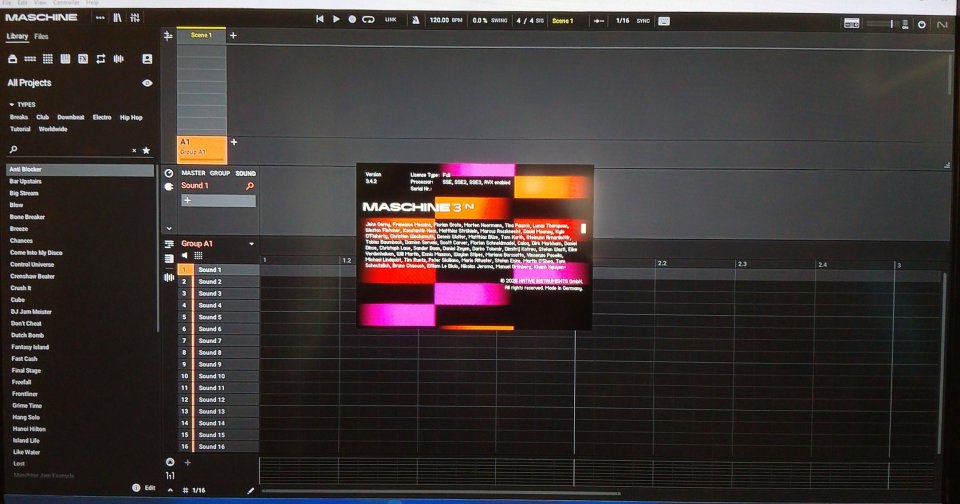Filter by Hip Hop type tag
Image resolution: width=960 pixels, height=504 pixels.
[x=131, y=117]
